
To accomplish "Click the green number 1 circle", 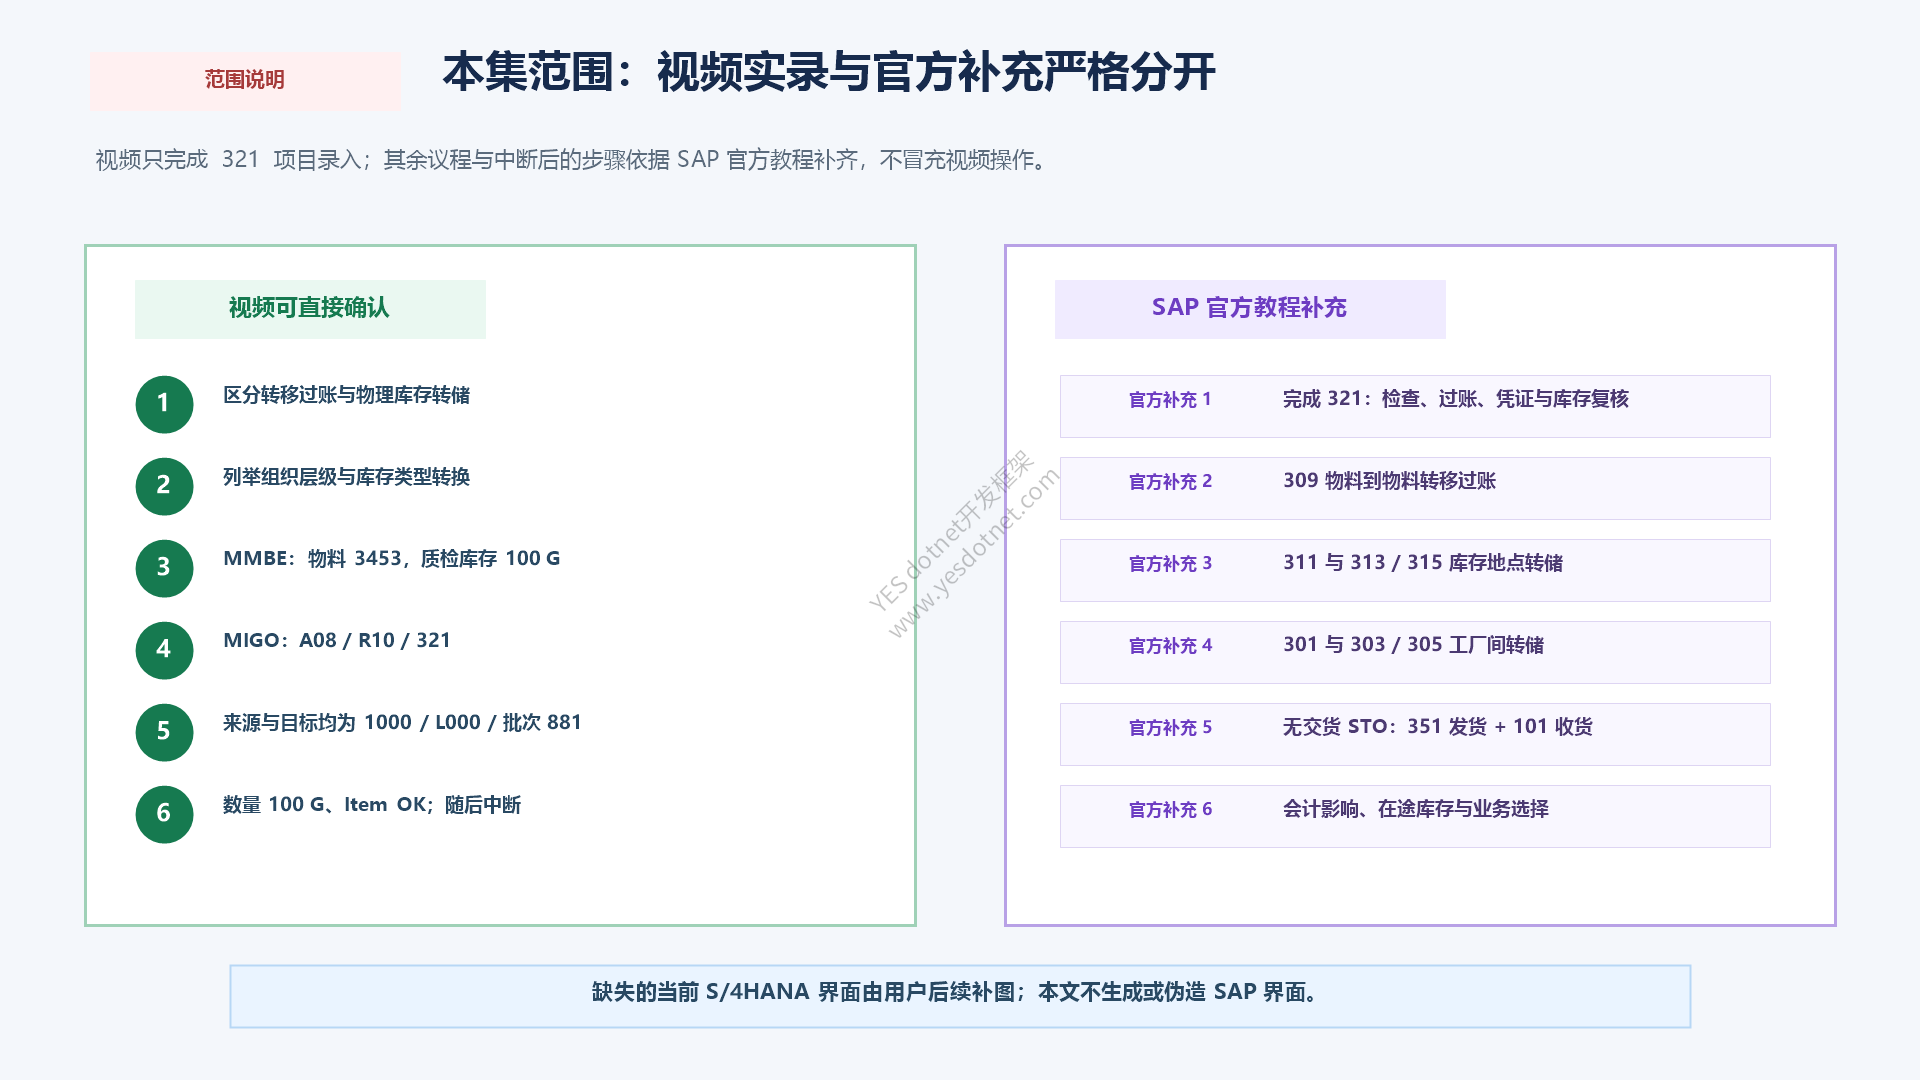I will click(x=164, y=404).
